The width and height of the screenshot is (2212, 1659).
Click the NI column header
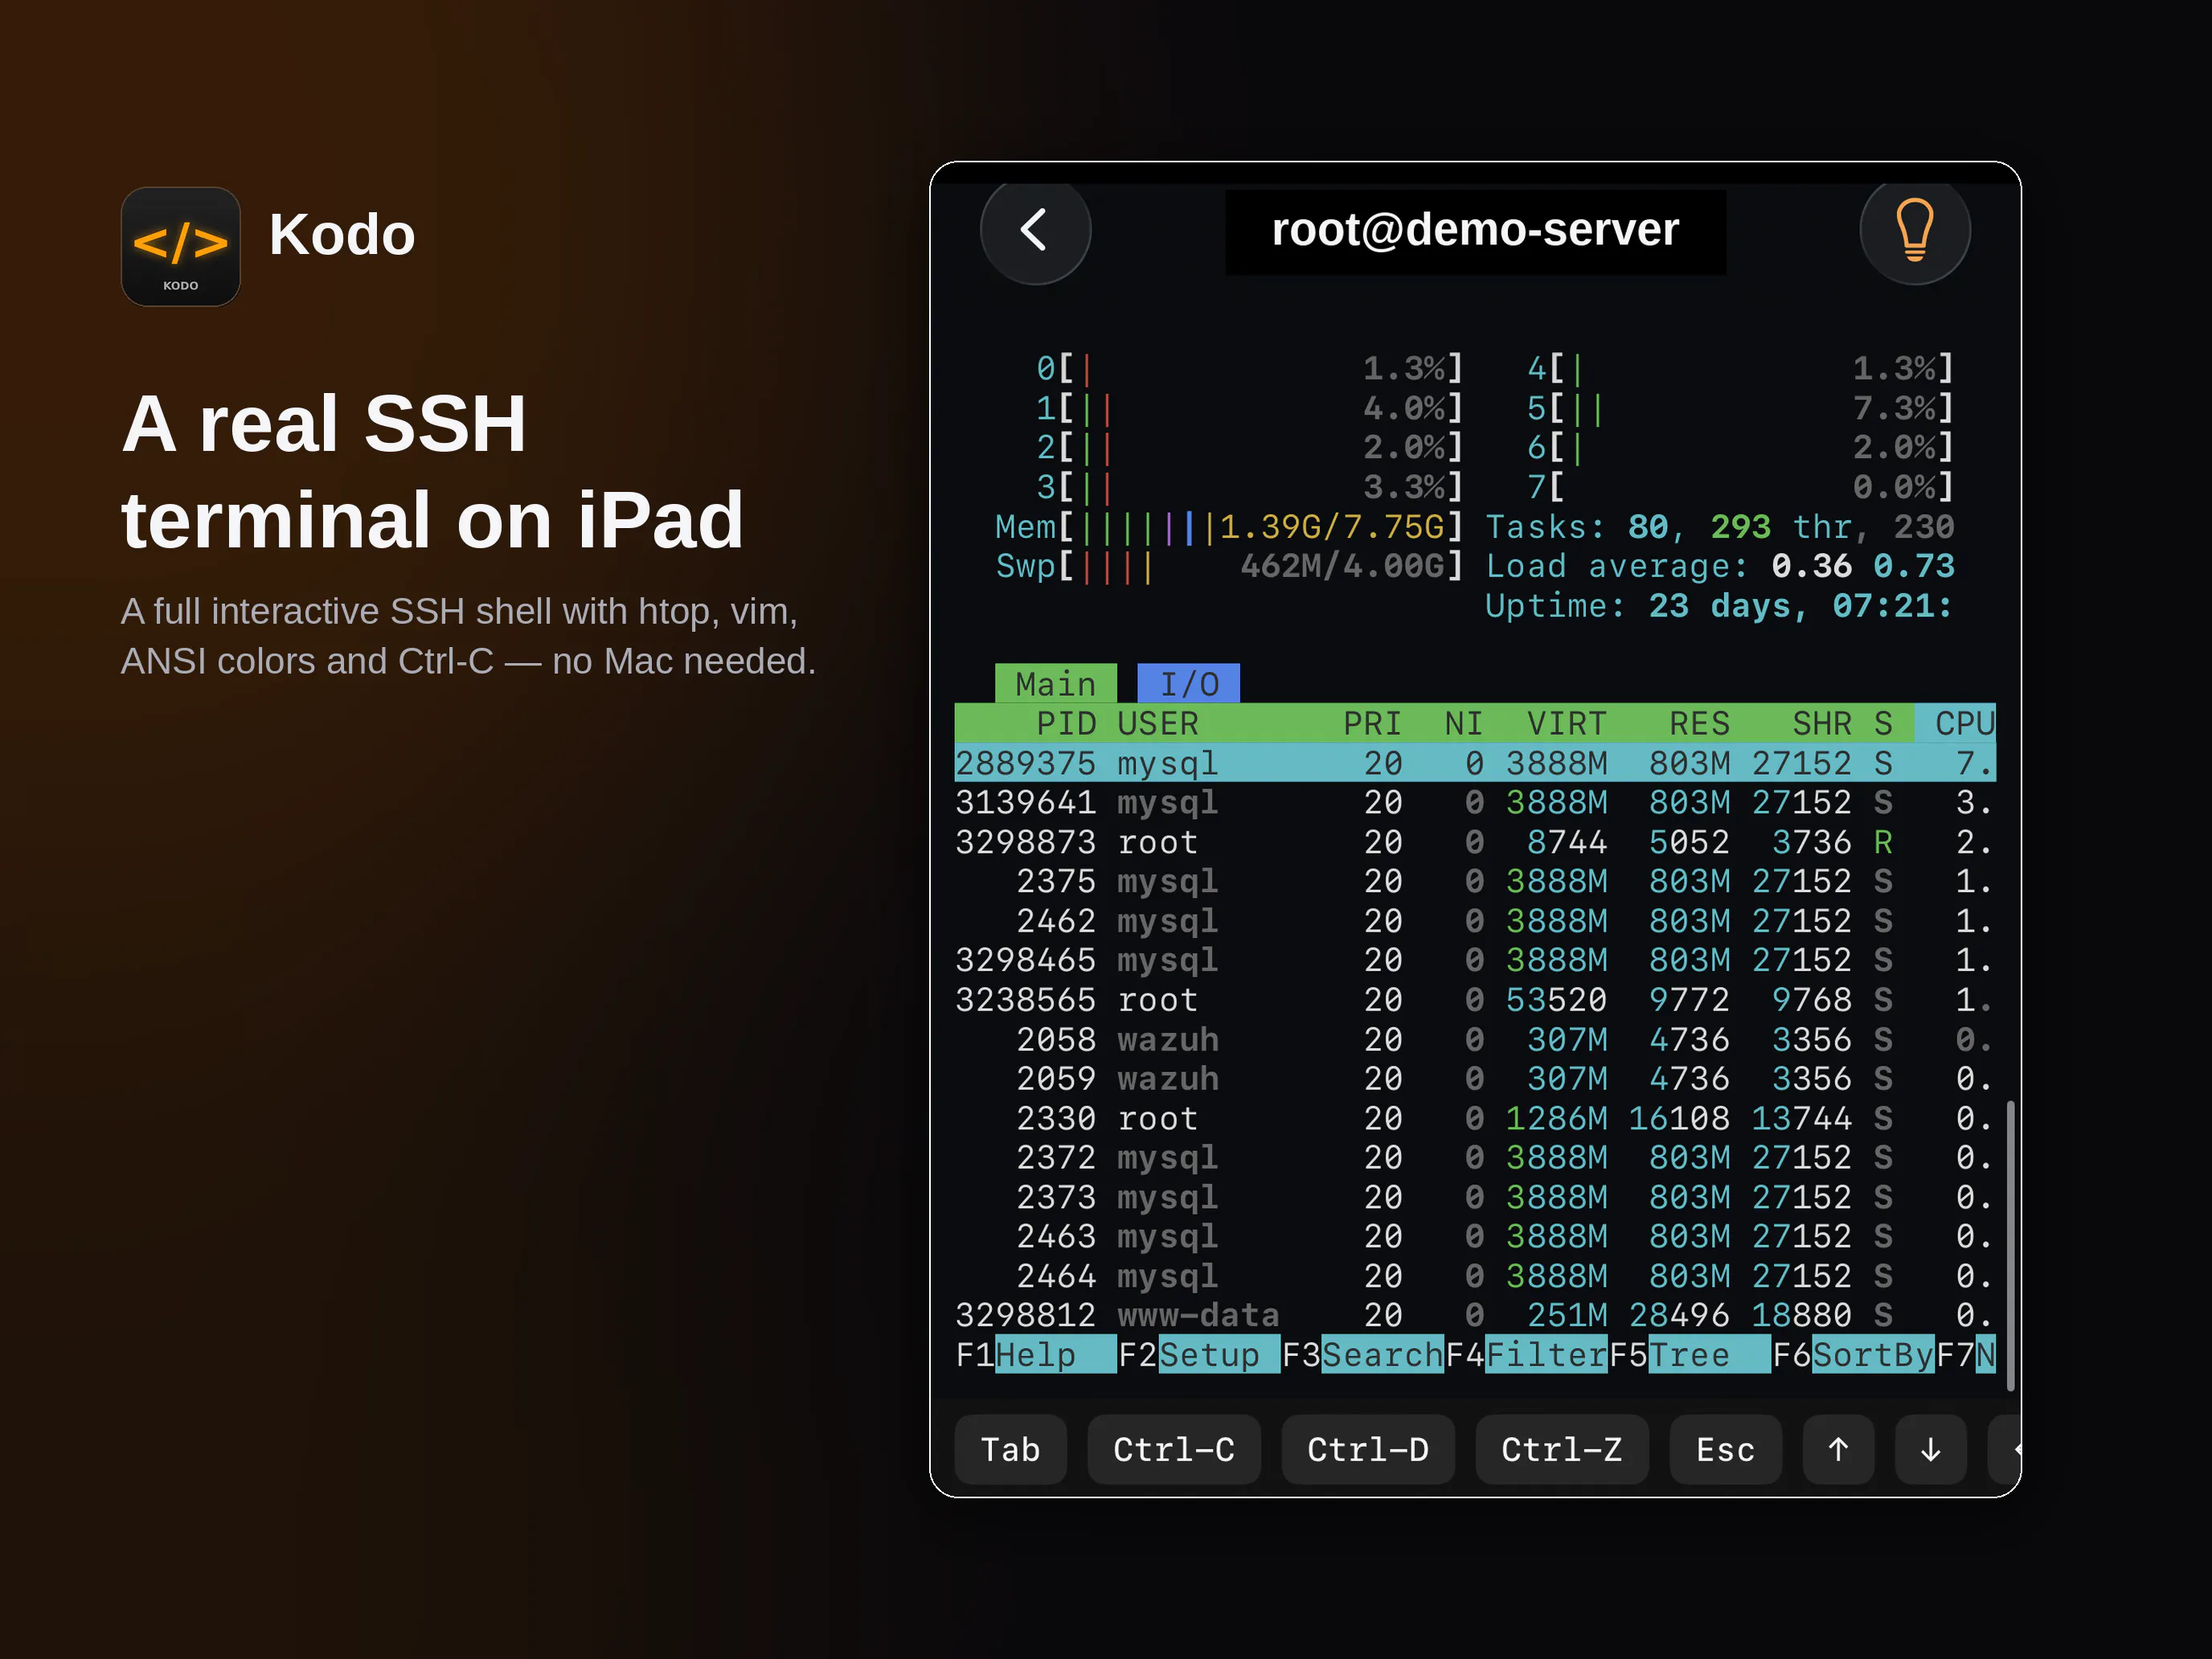tap(1464, 723)
